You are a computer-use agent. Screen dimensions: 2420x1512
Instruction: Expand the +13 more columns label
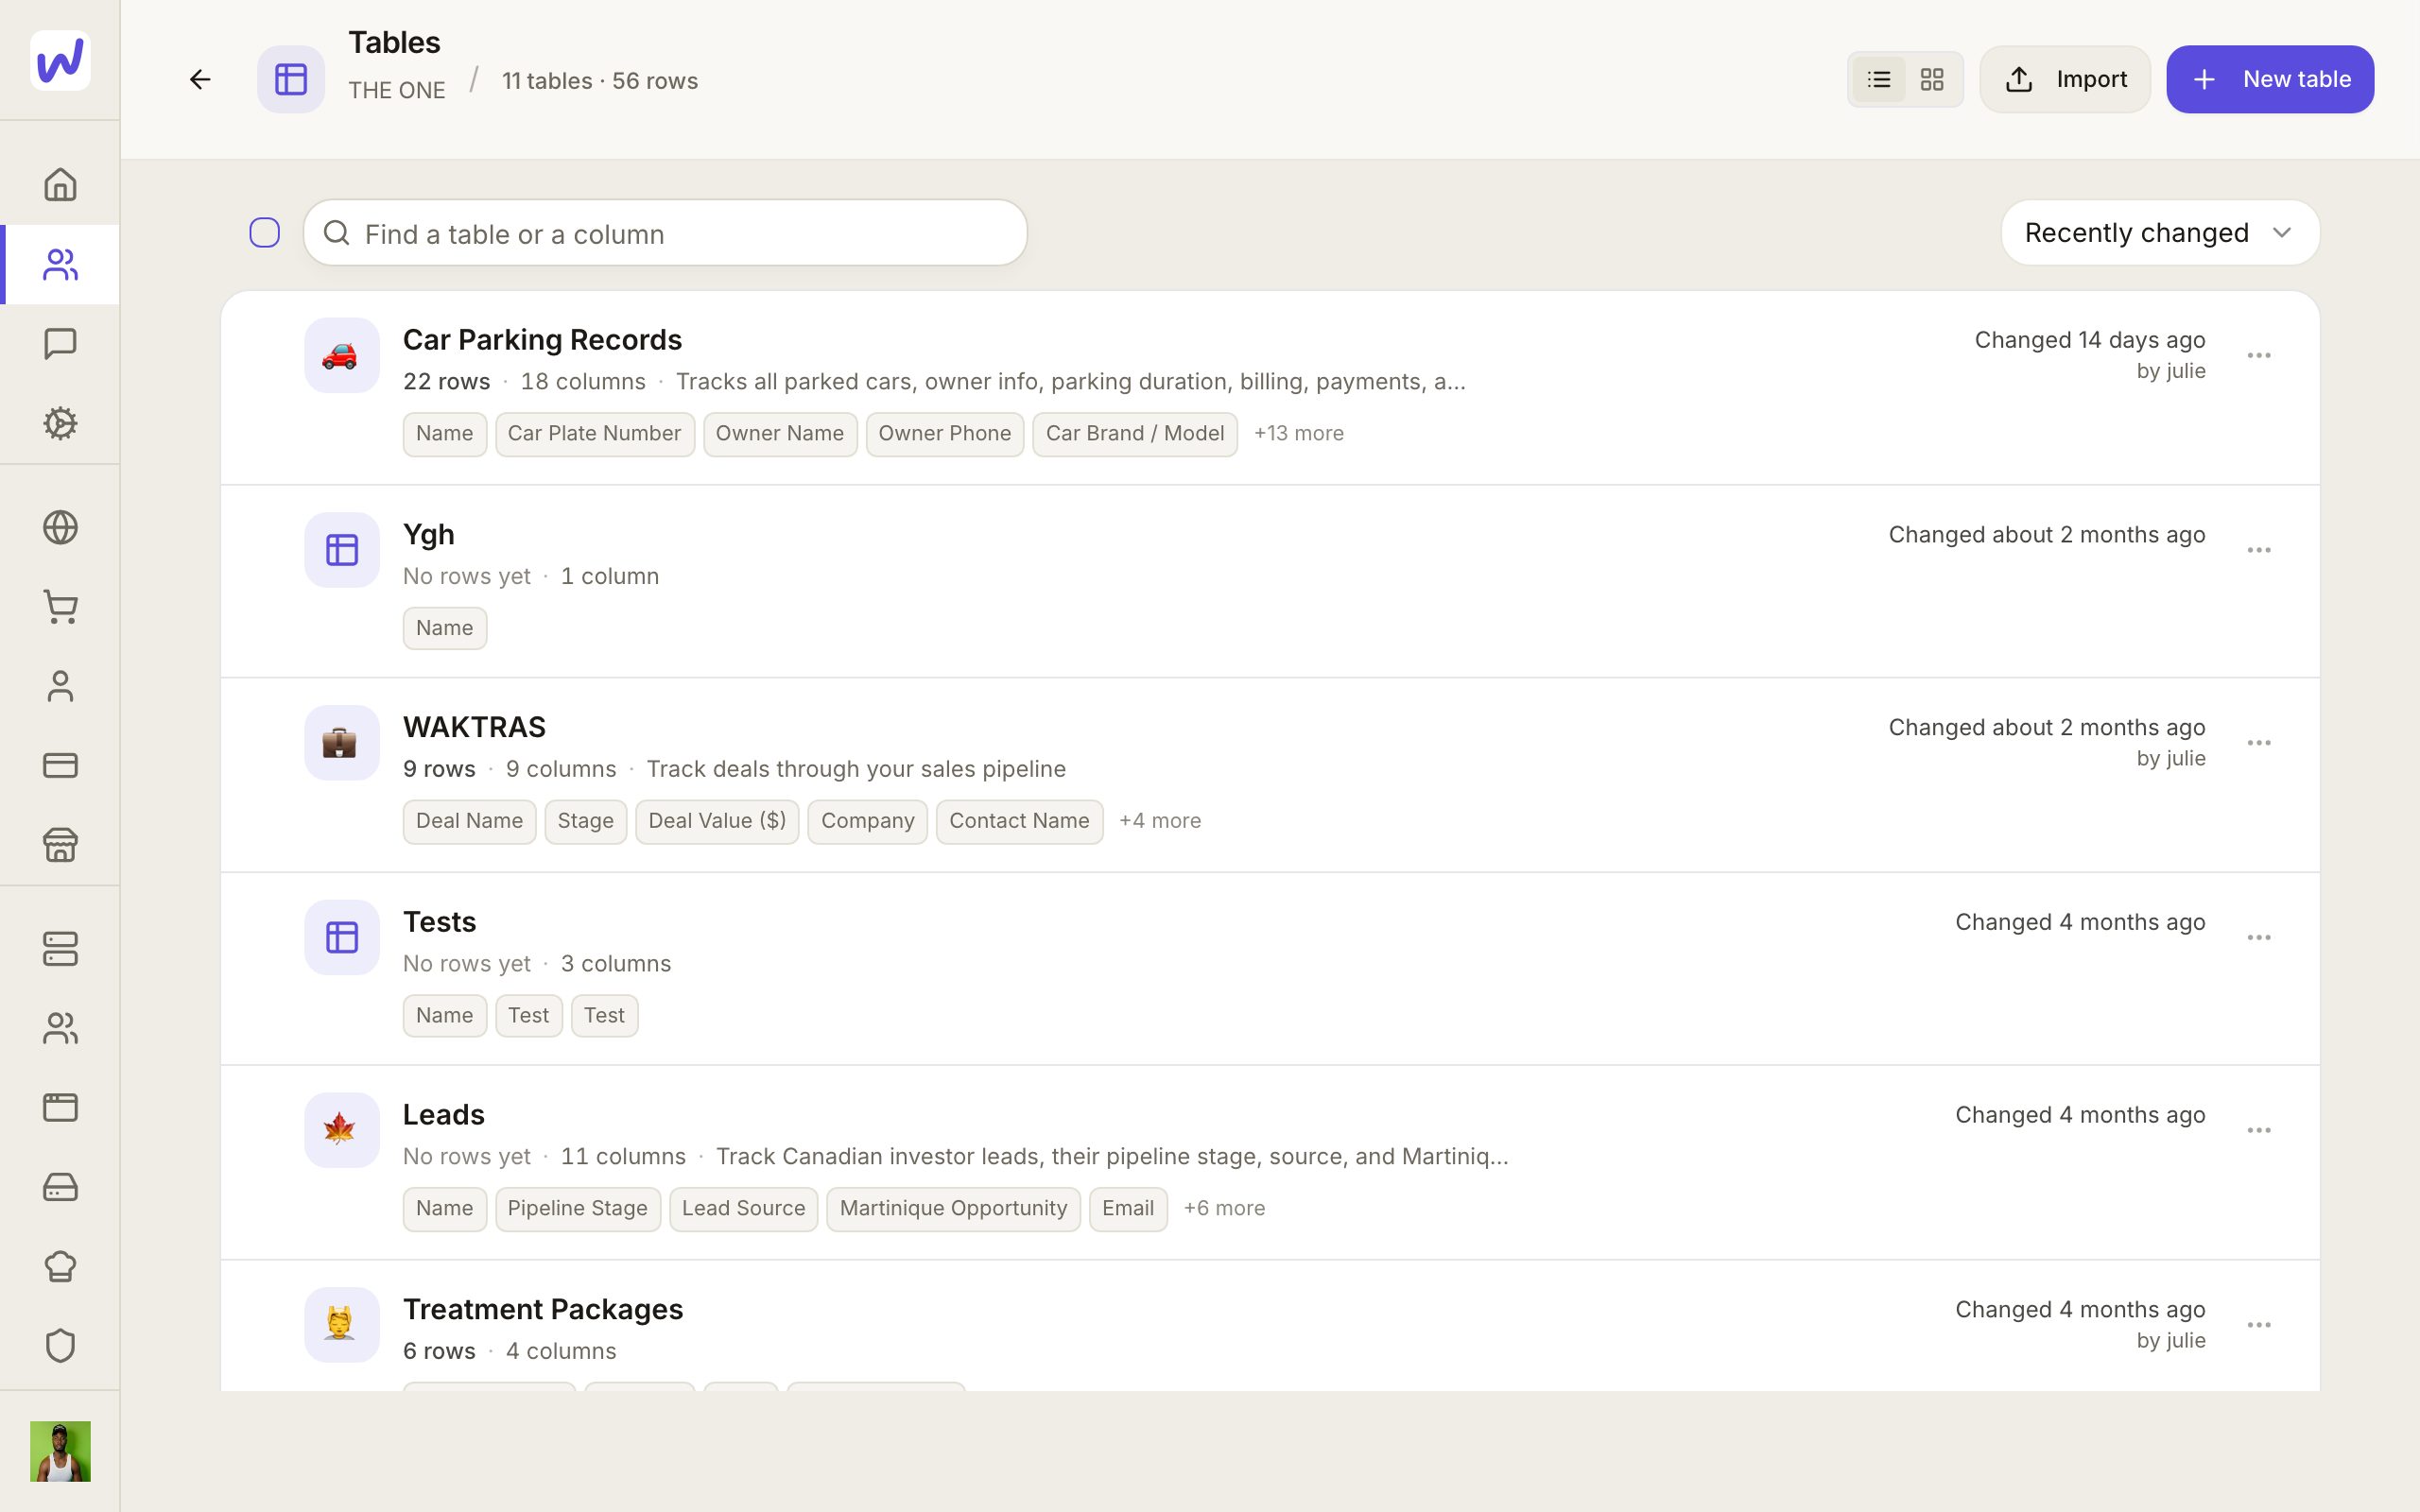click(1299, 433)
